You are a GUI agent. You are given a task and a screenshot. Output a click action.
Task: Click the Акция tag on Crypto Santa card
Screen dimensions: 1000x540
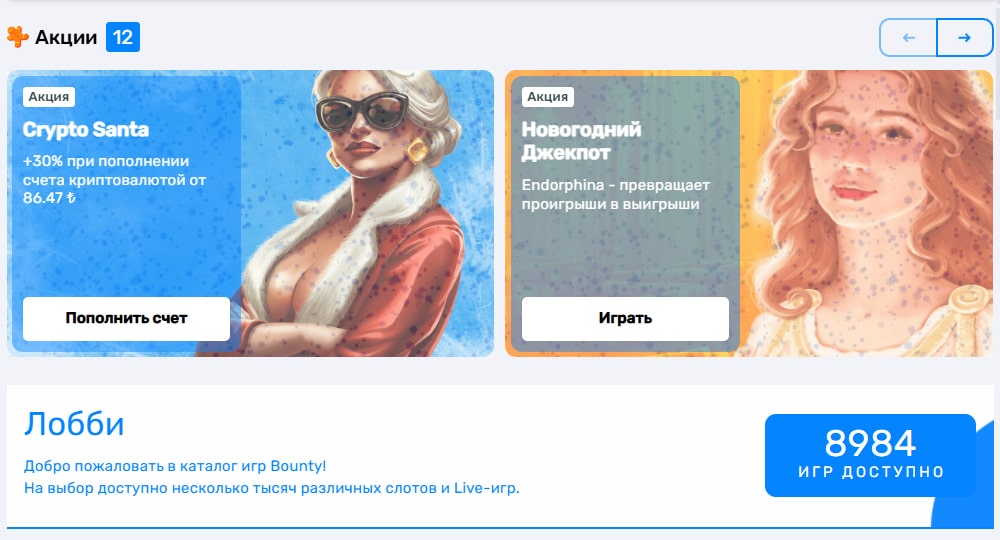(x=49, y=97)
